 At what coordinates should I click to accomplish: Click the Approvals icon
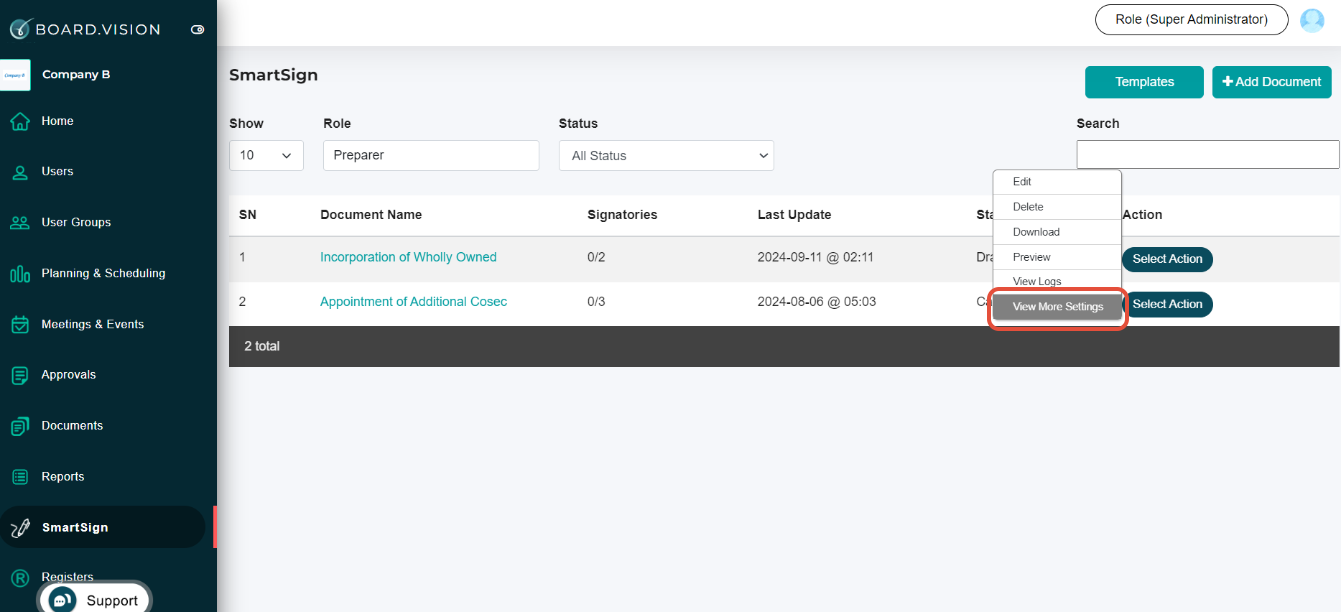(x=19, y=376)
